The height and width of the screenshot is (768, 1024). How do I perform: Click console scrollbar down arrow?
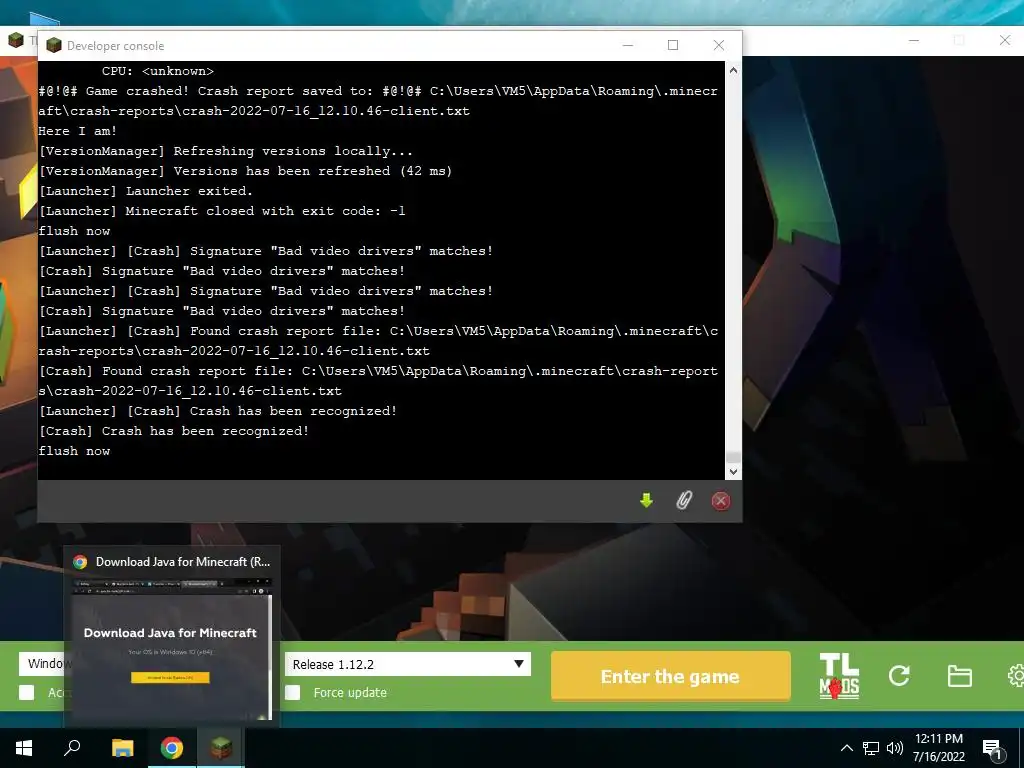click(733, 472)
